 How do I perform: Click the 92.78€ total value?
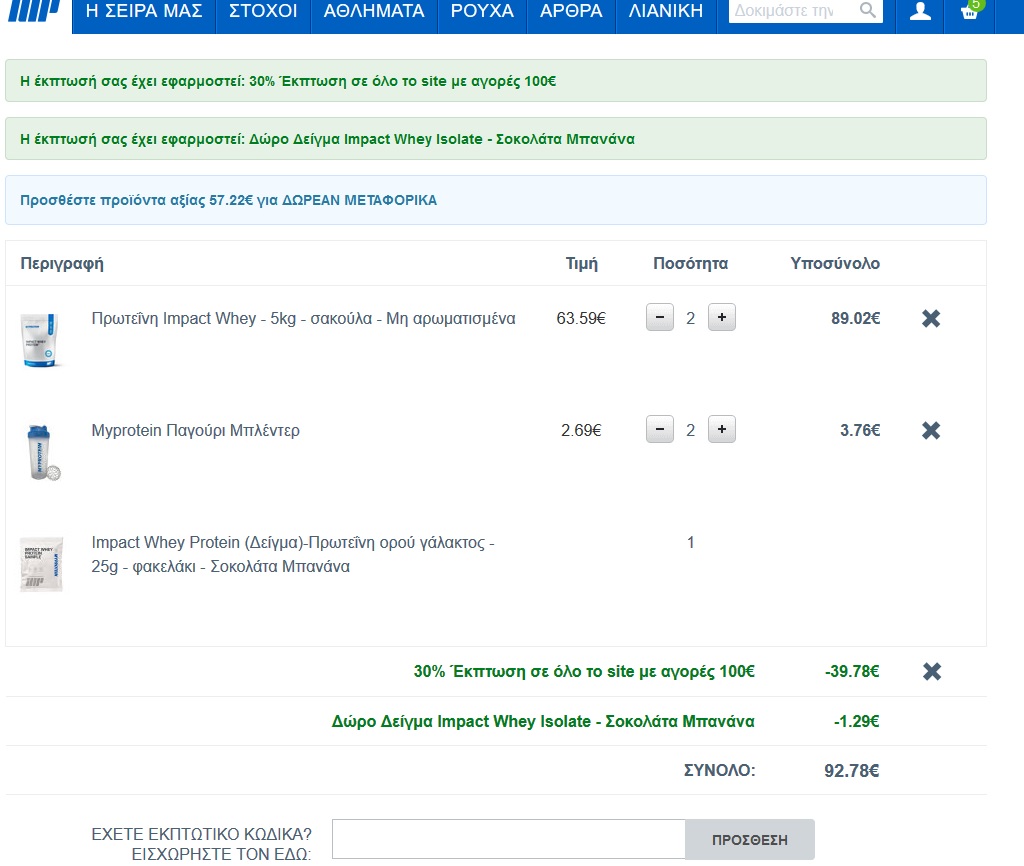point(852,771)
